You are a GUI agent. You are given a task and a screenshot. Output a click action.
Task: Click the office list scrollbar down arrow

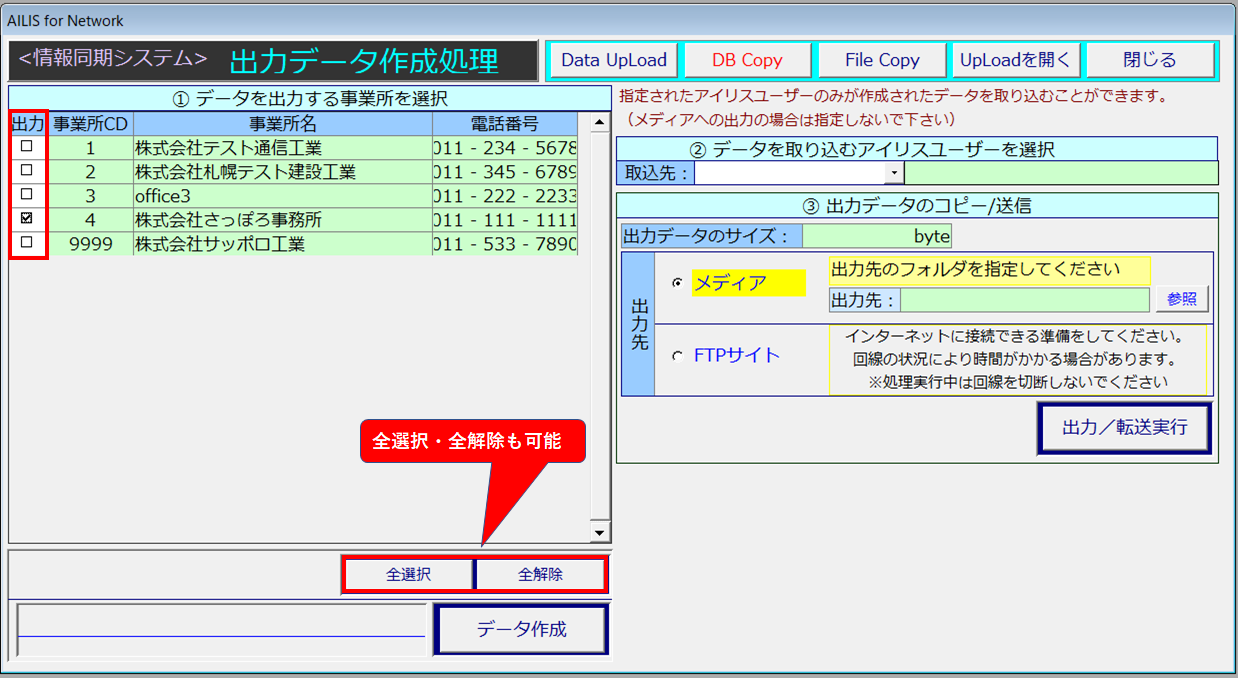coord(600,533)
